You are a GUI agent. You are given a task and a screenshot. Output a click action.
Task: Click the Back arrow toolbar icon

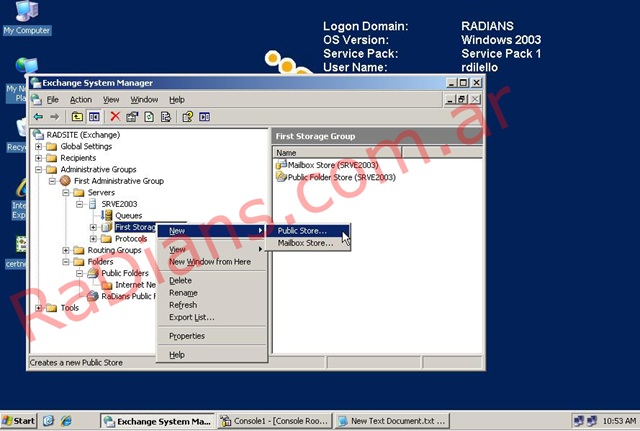(x=38, y=116)
